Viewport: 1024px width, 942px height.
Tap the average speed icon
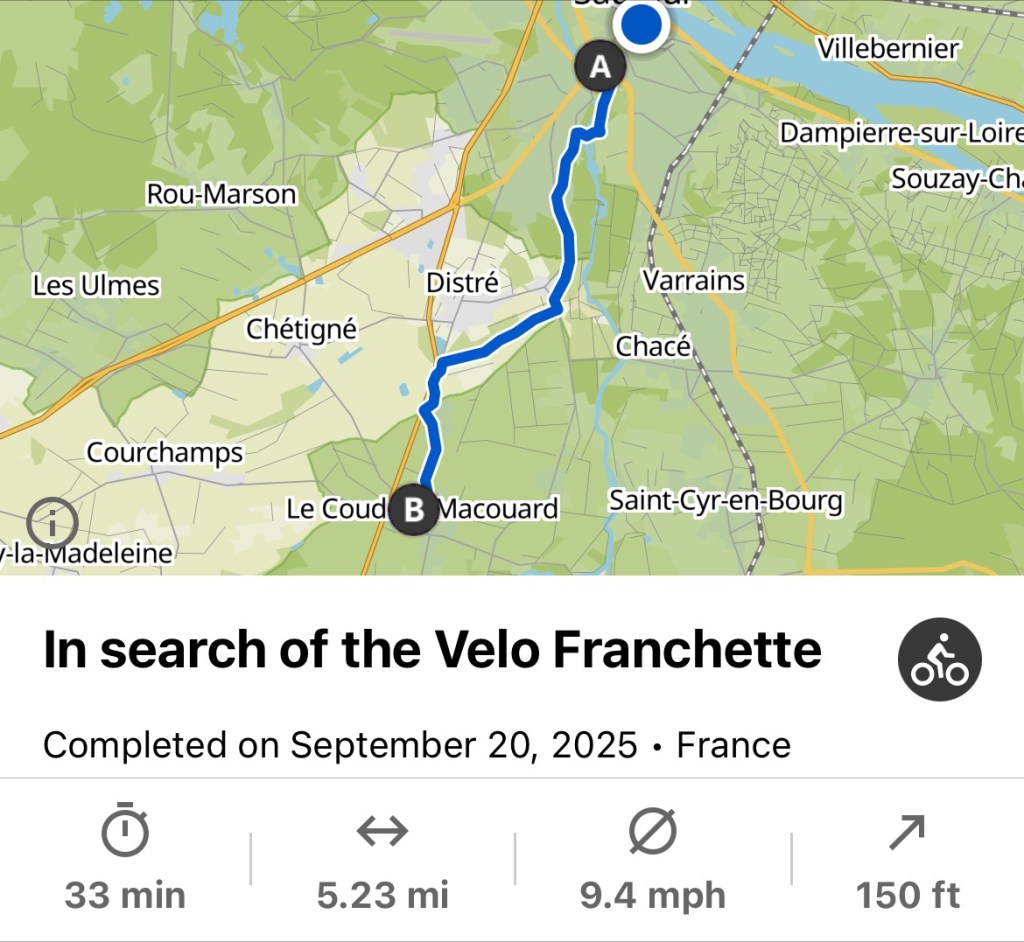point(652,831)
